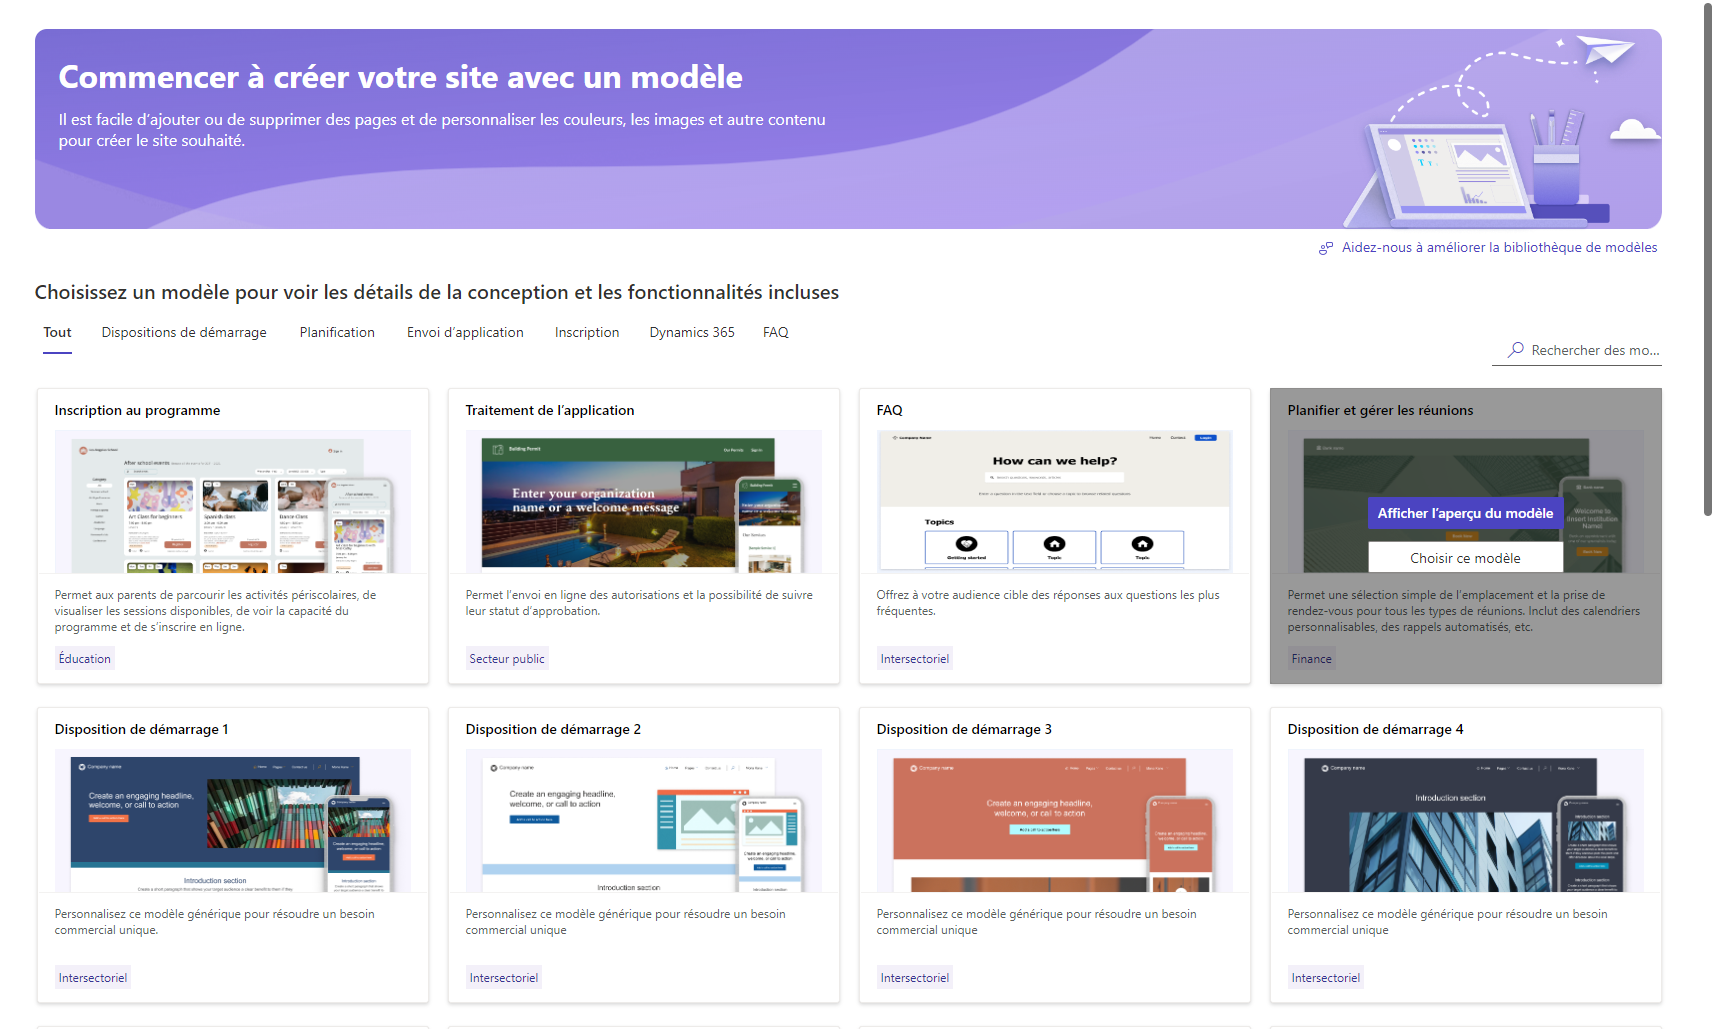
Task: Select the Envoi d'application tab
Action: [x=464, y=332]
